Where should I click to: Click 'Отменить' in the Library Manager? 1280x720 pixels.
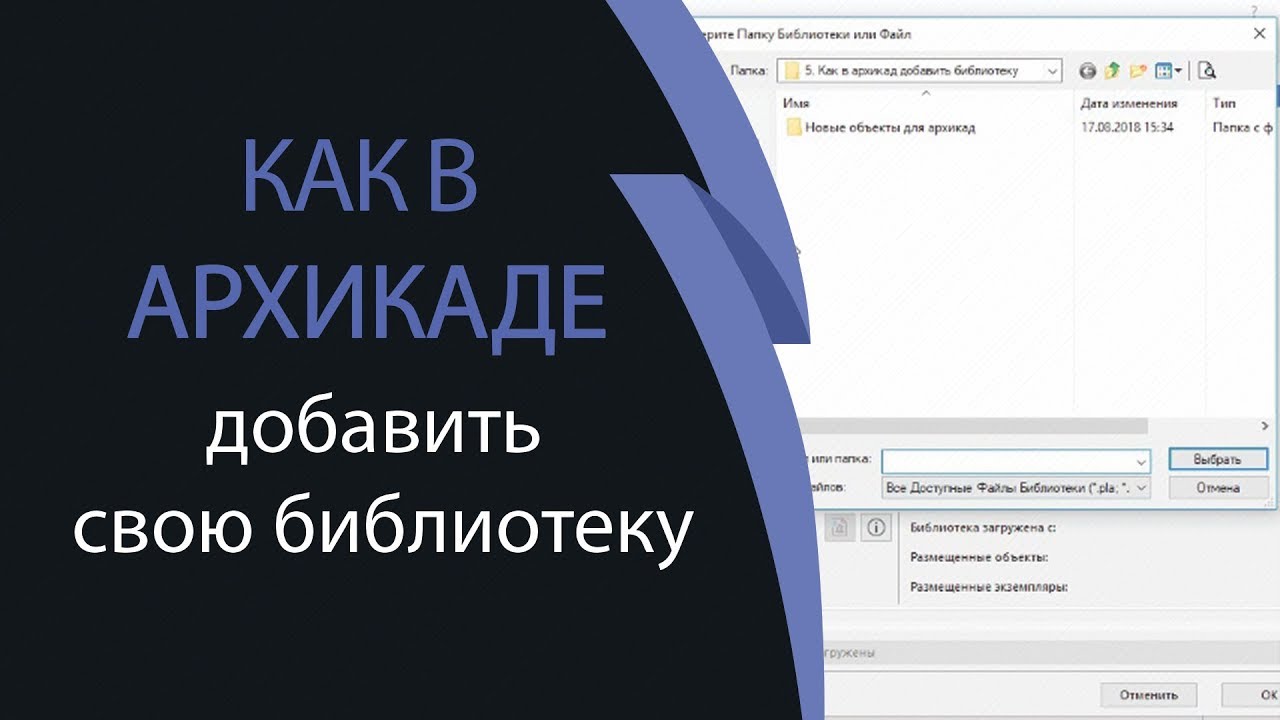(x=1148, y=695)
